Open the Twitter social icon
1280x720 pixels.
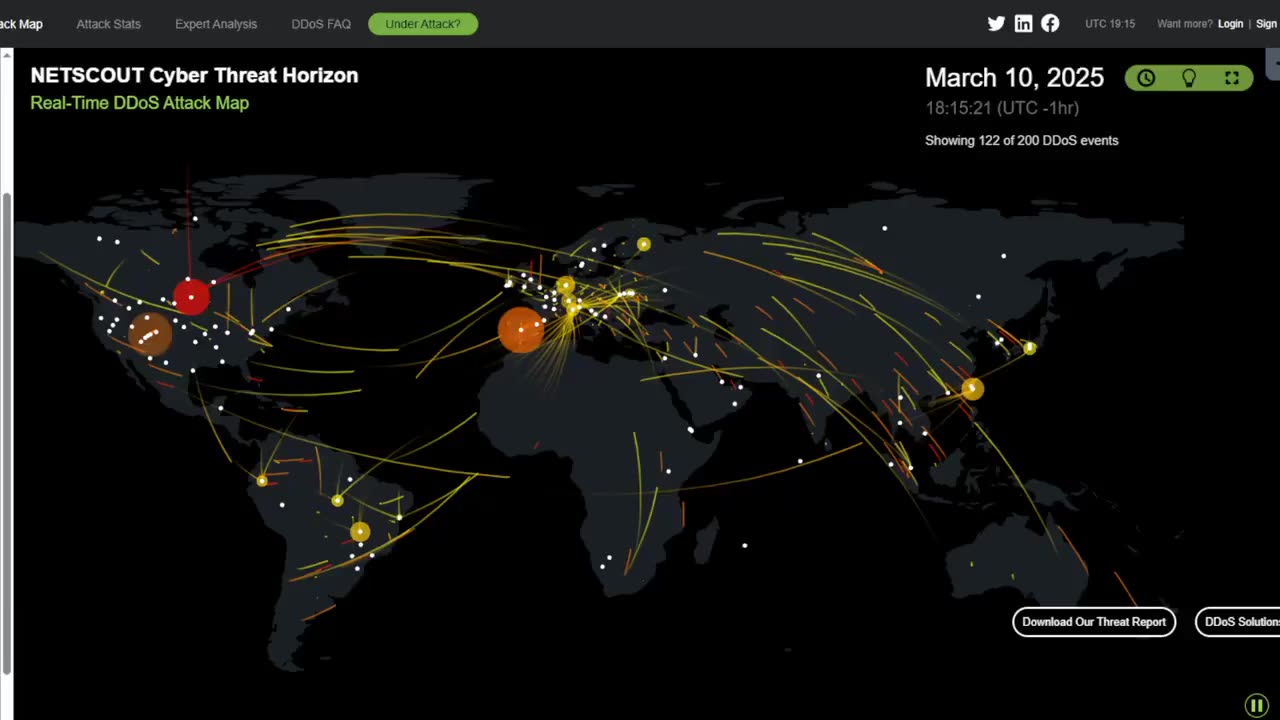tap(996, 23)
